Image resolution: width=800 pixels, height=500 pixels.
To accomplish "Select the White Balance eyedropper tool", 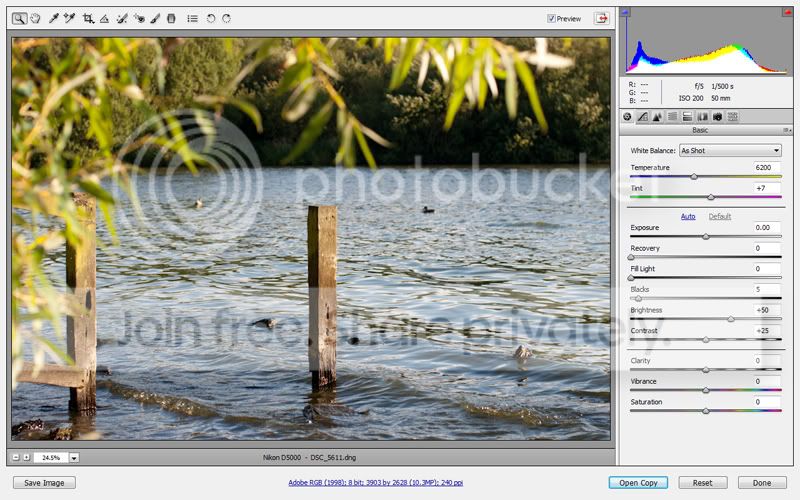I will 54,18.
